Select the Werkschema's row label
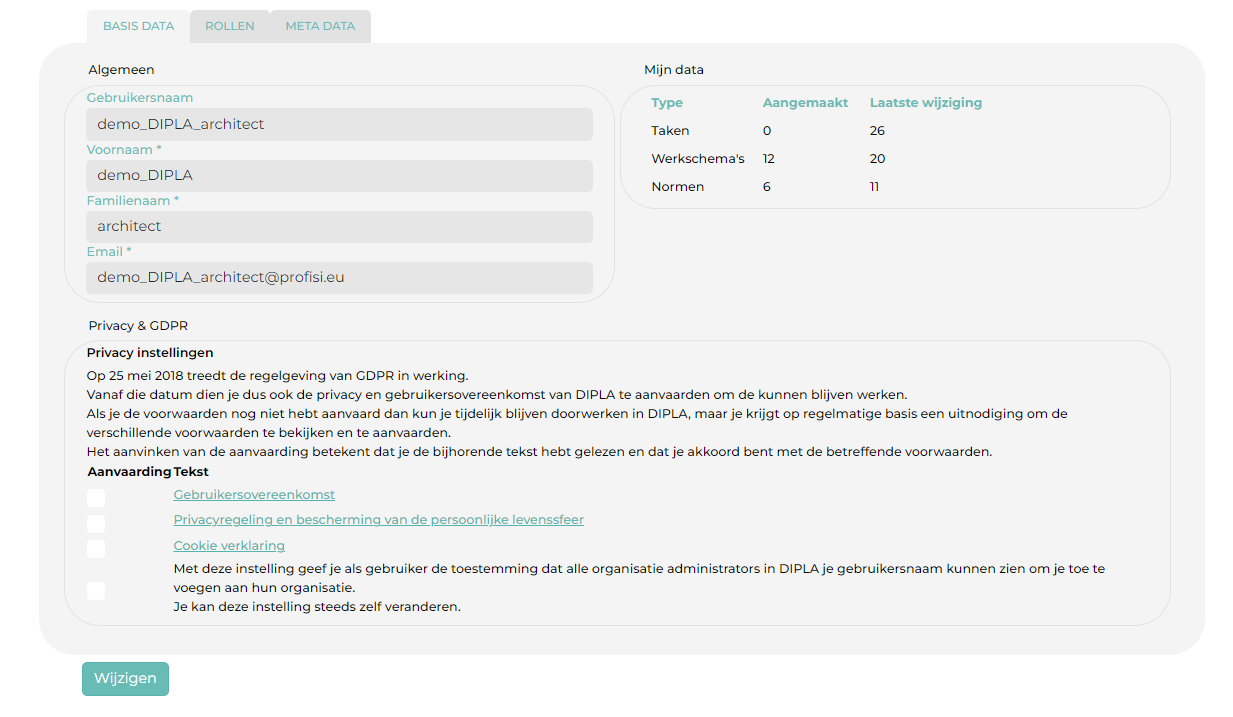Viewport: 1233px width, 717px height. pyautogui.click(x=698, y=159)
